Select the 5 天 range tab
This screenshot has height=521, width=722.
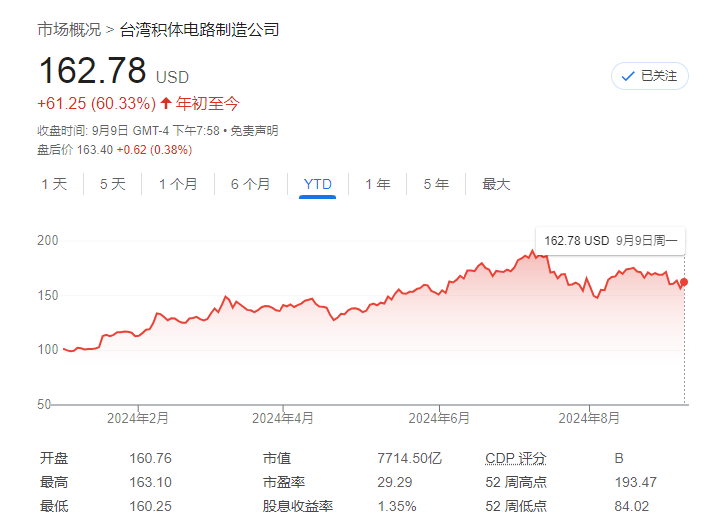[x=113, y=184]
